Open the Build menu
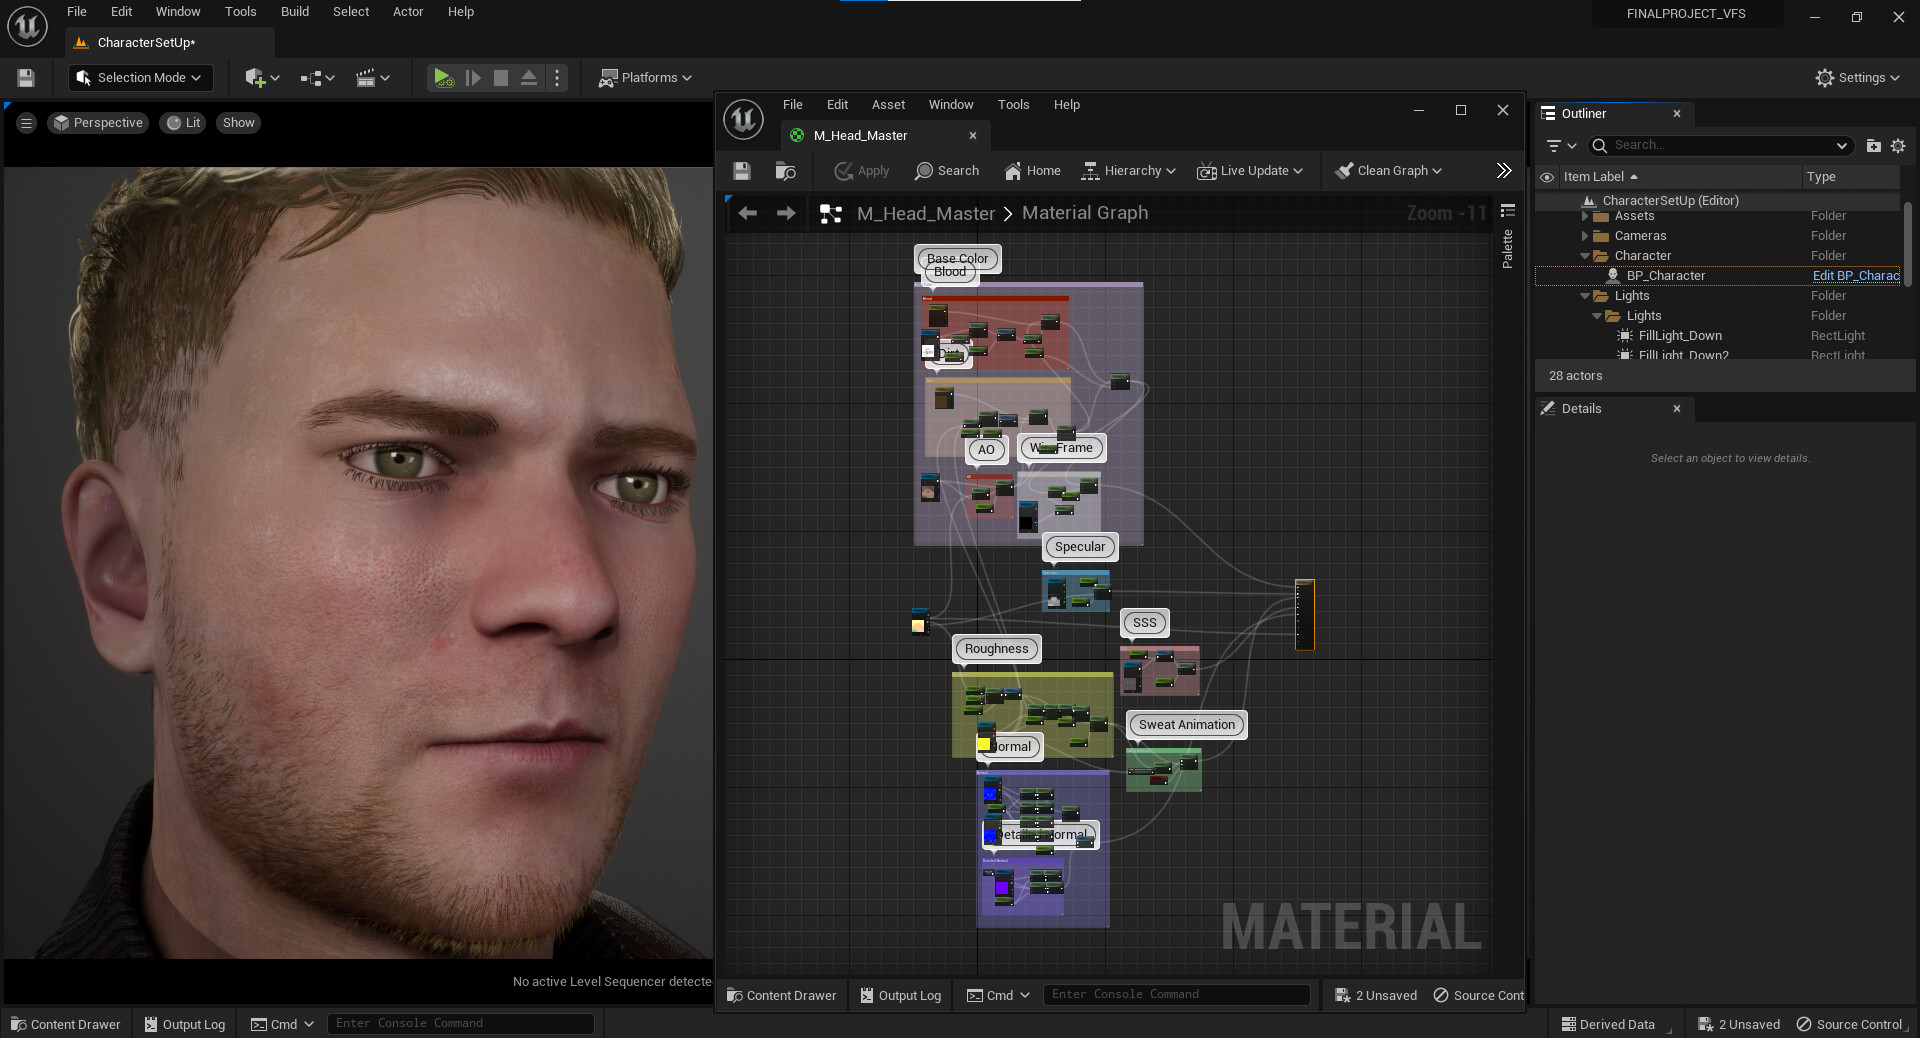This screenshot has width=1920, height=1038. pyautogui.click(x=294, y=12)
